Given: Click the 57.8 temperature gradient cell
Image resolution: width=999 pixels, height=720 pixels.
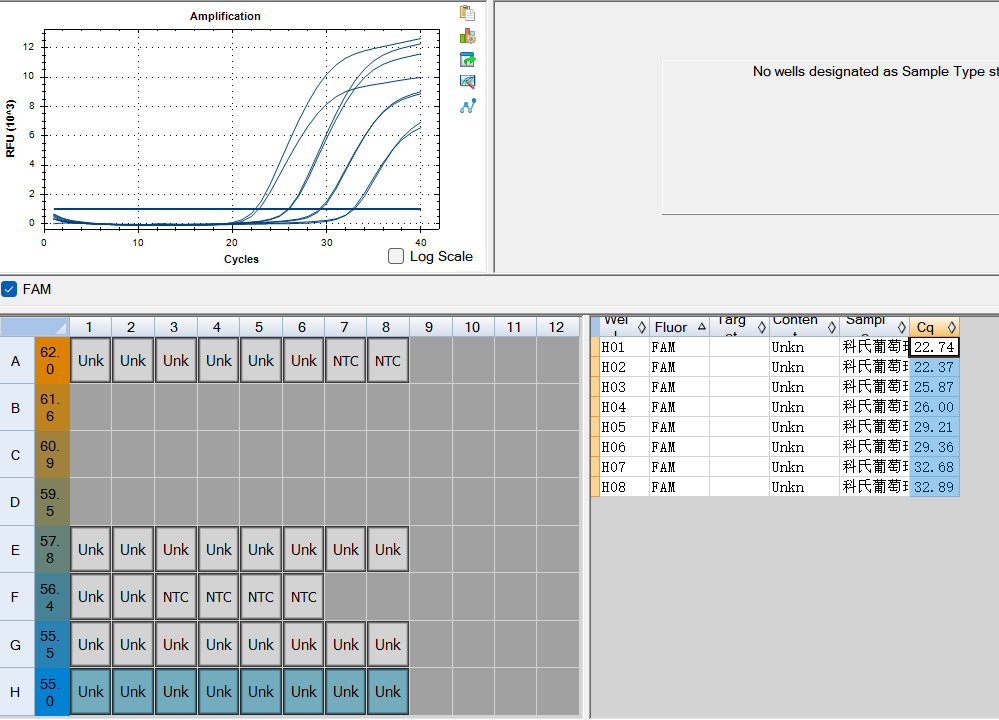Looking at the screenshot, I should 51,550.
